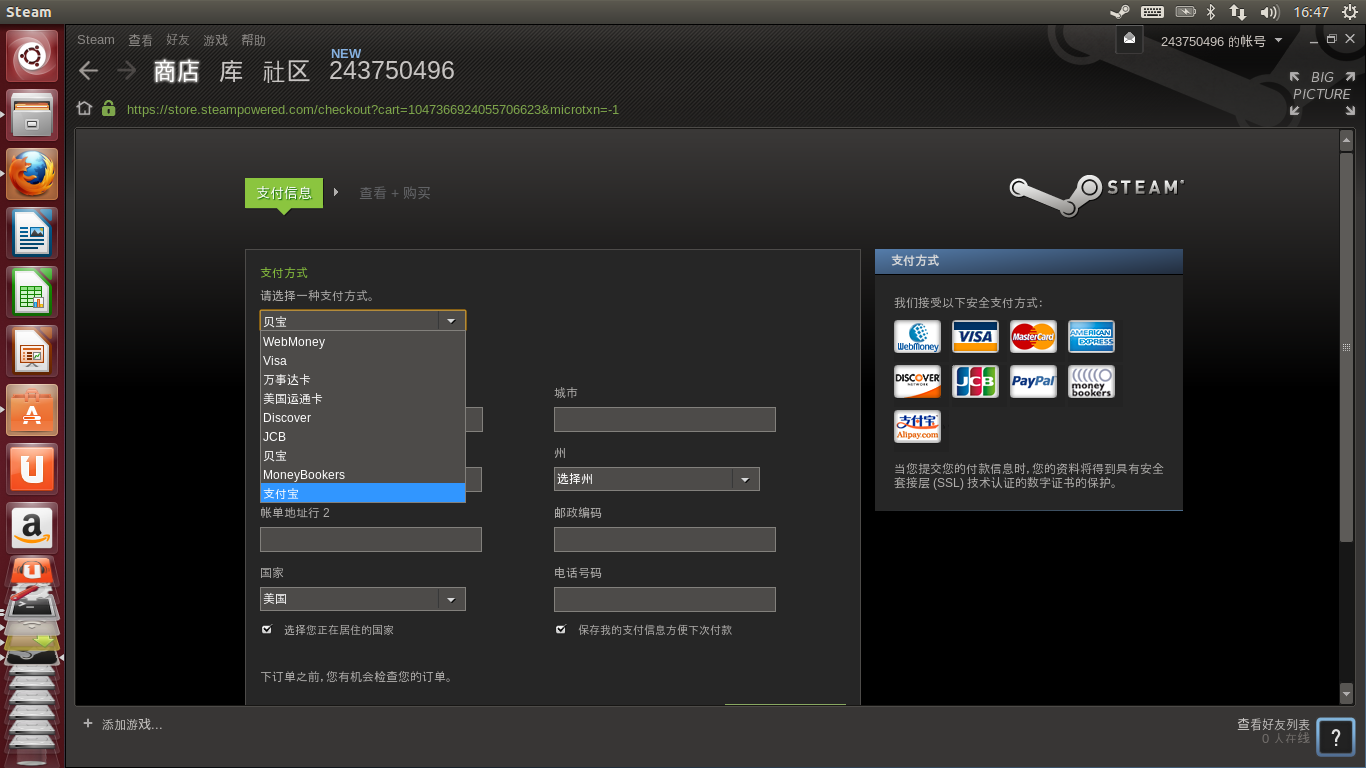Open LibreOffice Writer from launcher

point(33,233)
